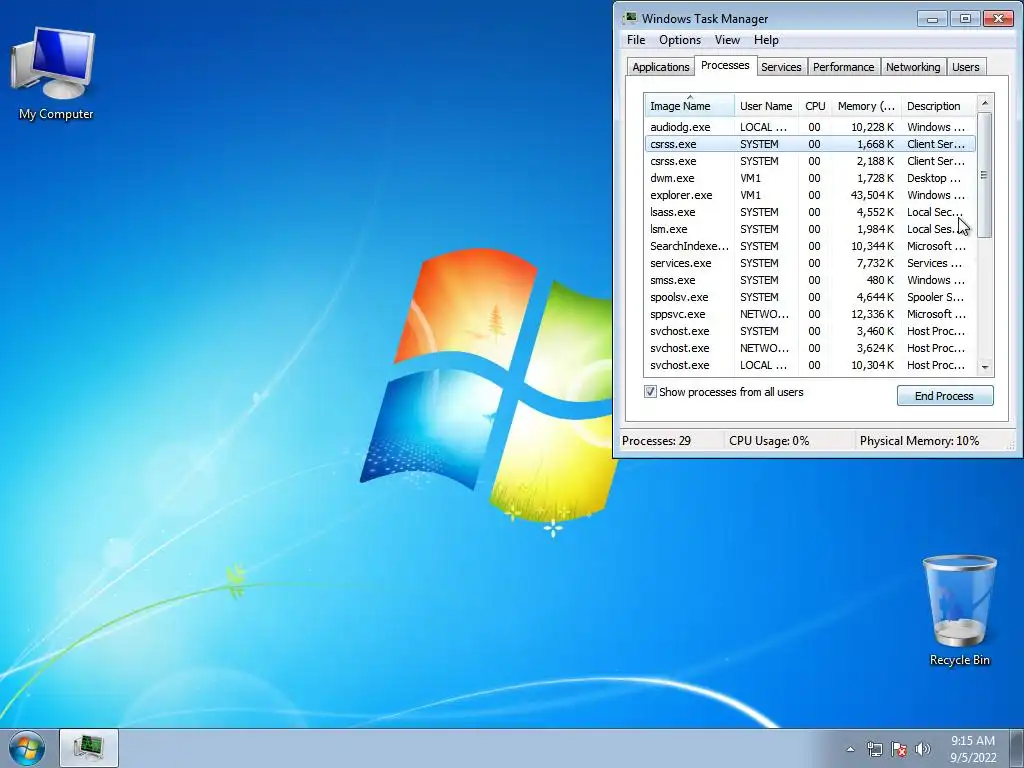This screenshot has height=768, width=1024.
Task: Open the File menu
Action: click(635, 40)
